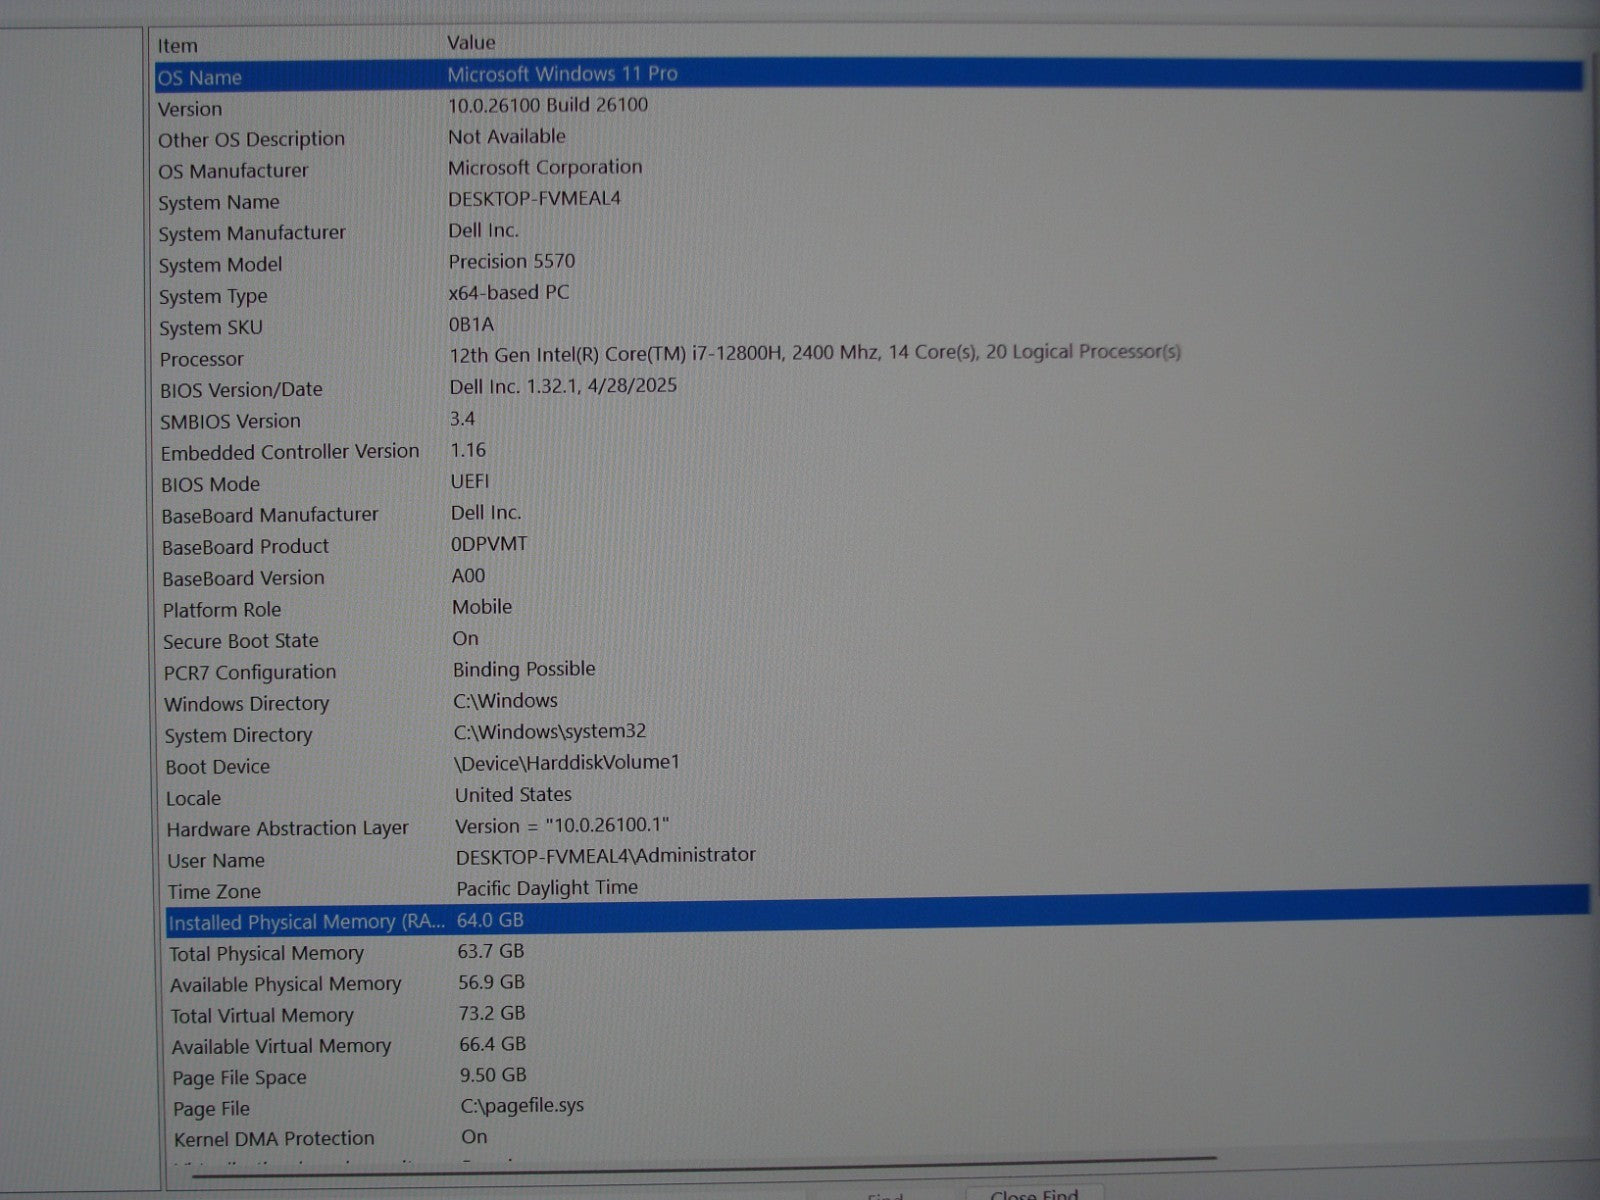Select the Processor row
1600x1200 pixels.
202,359
